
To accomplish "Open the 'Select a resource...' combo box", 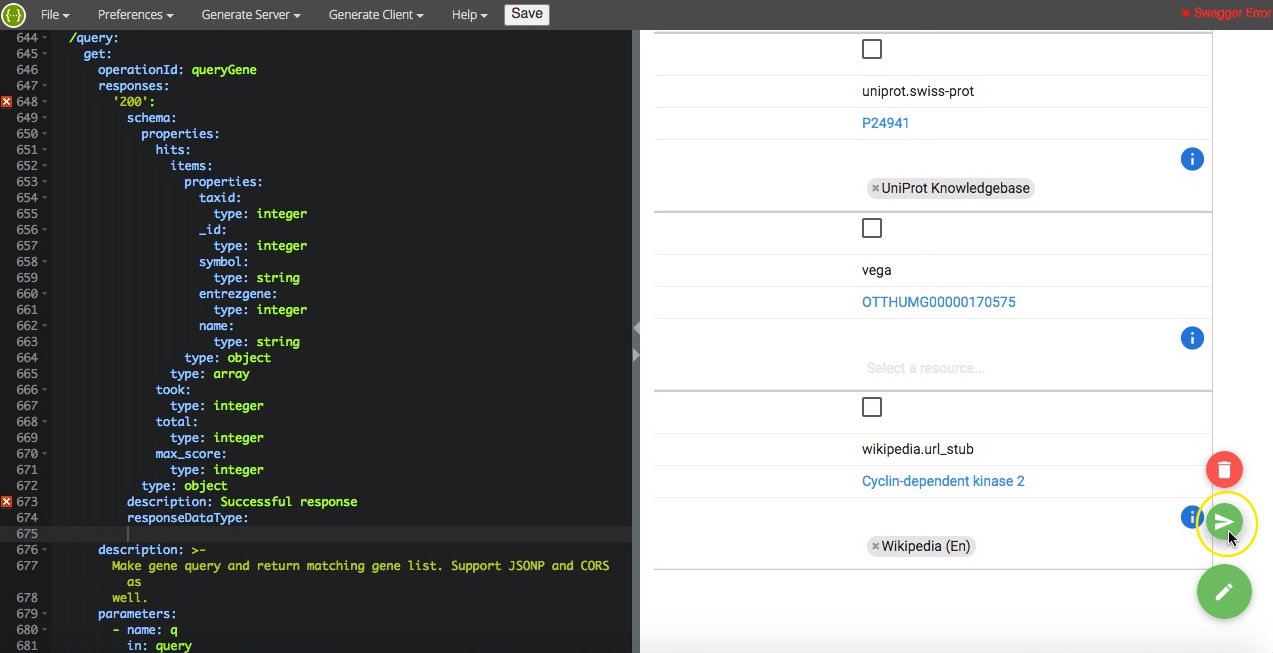I will 1000,368.
